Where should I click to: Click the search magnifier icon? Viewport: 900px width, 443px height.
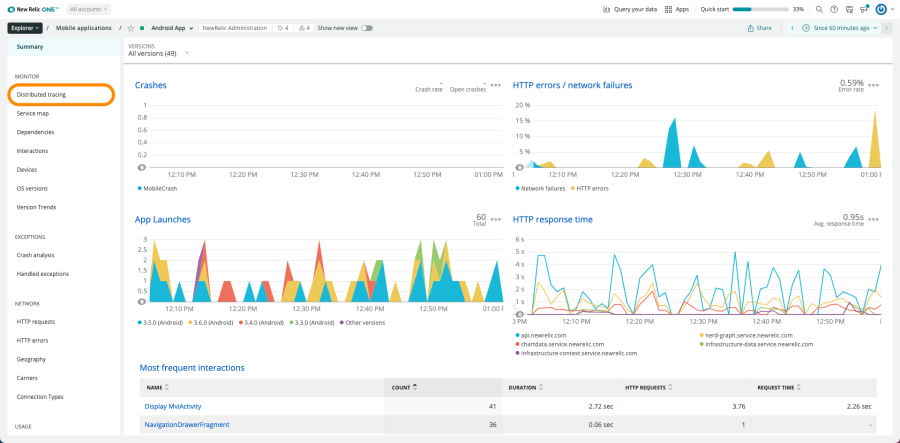pyautogui.click(x=819, y=9)
